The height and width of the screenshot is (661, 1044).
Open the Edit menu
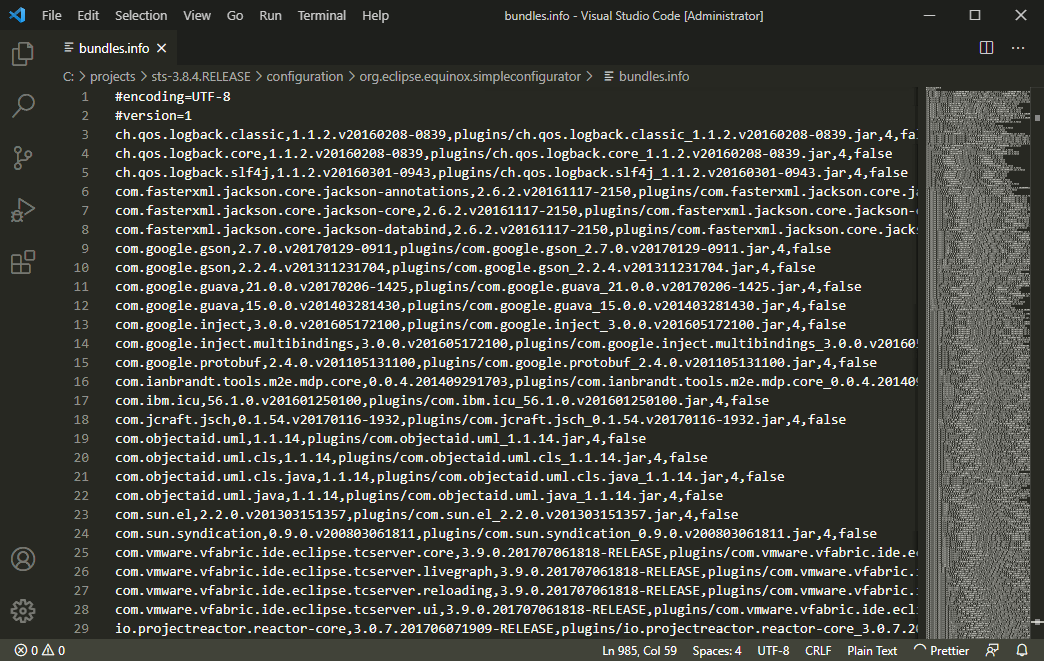(88, 15)
